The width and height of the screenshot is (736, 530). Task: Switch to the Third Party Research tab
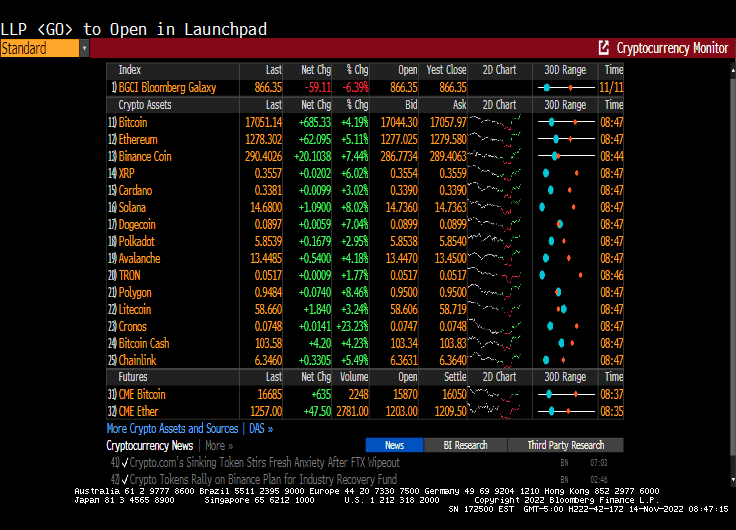click(565, 445)
